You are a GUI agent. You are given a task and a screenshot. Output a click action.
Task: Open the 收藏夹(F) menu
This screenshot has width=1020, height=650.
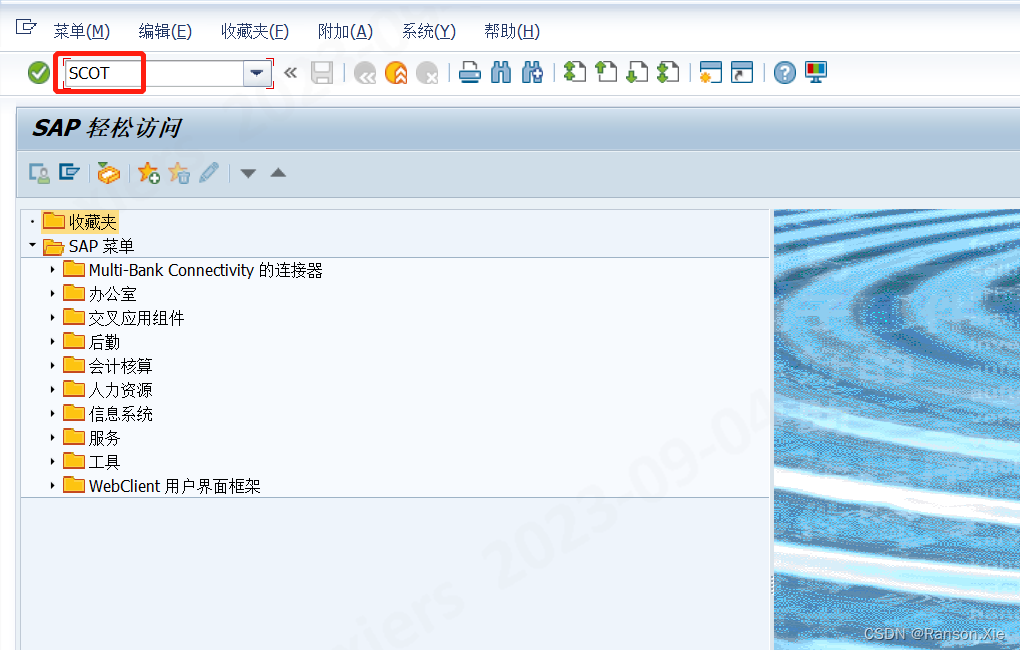click(x=255, y=31)
